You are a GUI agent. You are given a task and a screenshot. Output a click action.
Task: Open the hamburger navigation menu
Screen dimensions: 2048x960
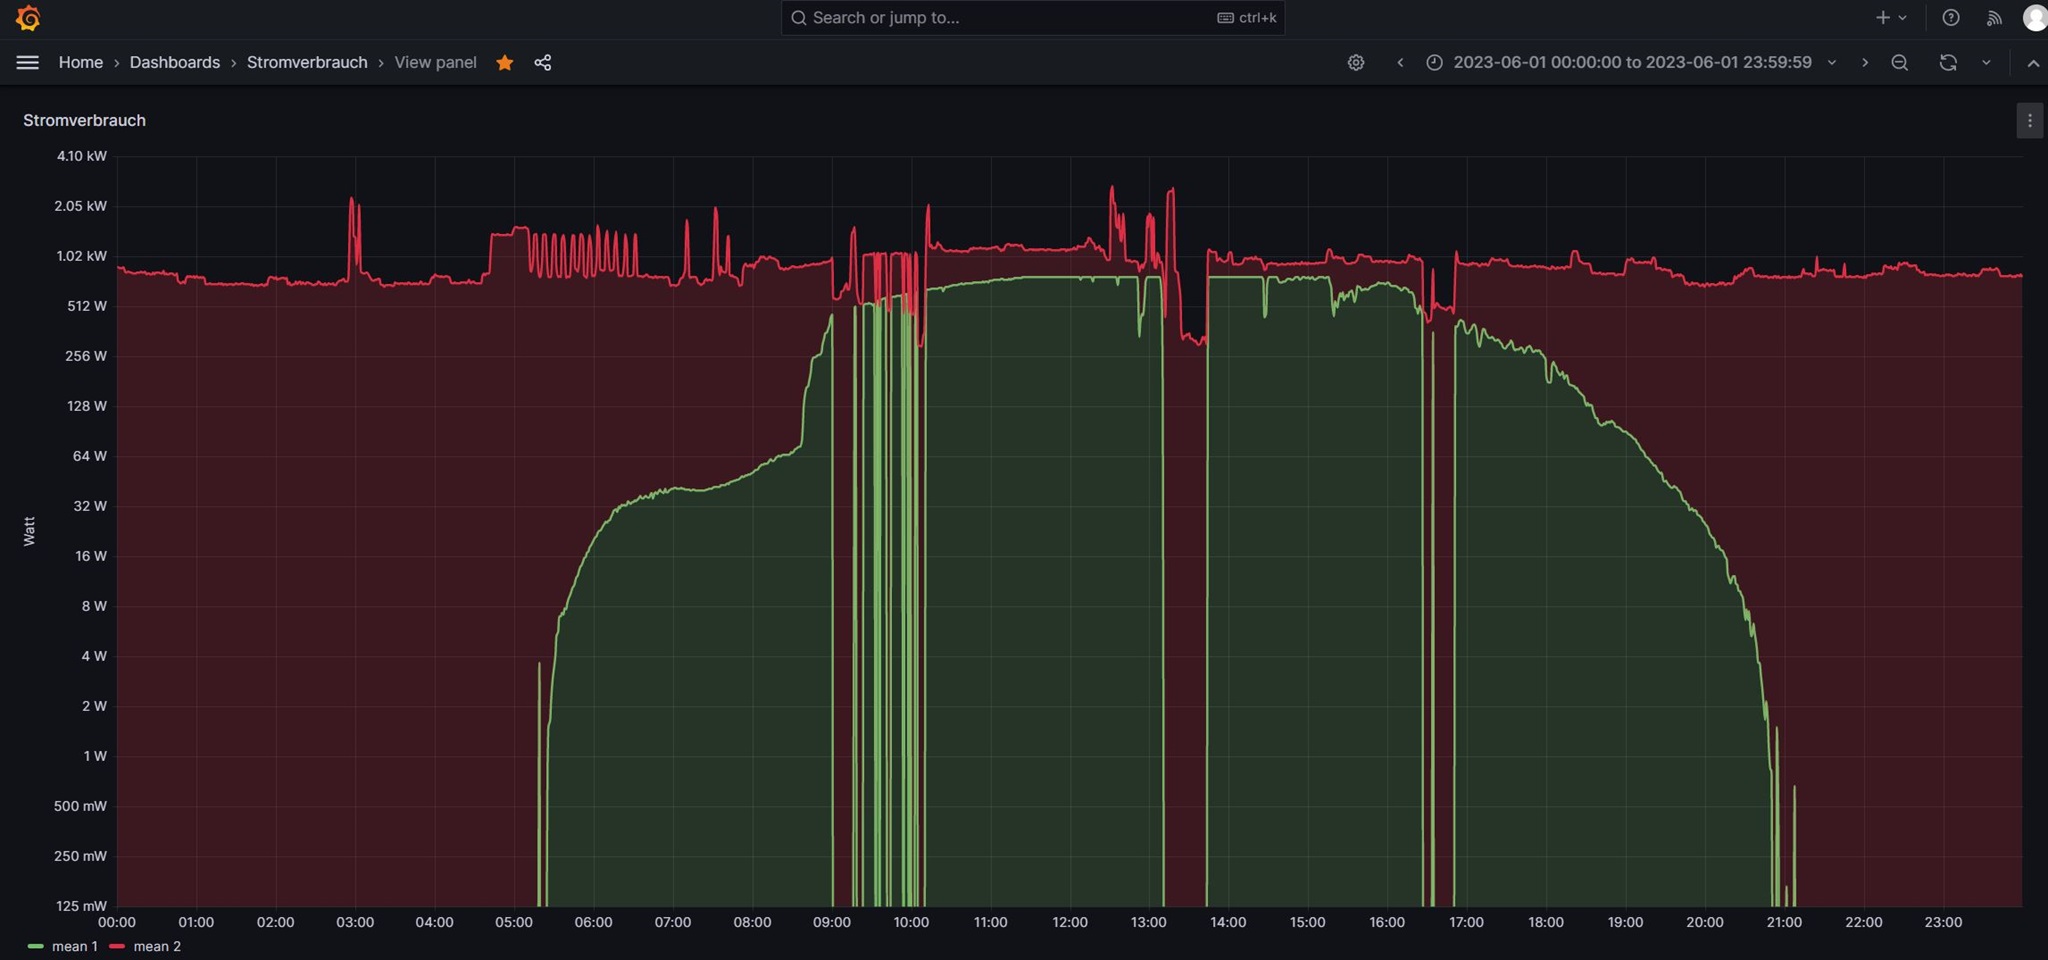(x=28, y=62)
